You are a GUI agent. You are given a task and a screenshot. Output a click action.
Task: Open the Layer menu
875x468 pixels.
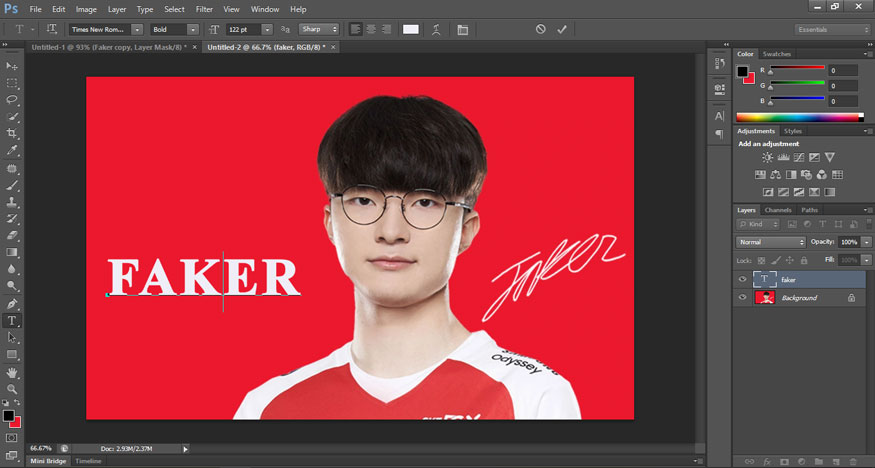point(117,9)
